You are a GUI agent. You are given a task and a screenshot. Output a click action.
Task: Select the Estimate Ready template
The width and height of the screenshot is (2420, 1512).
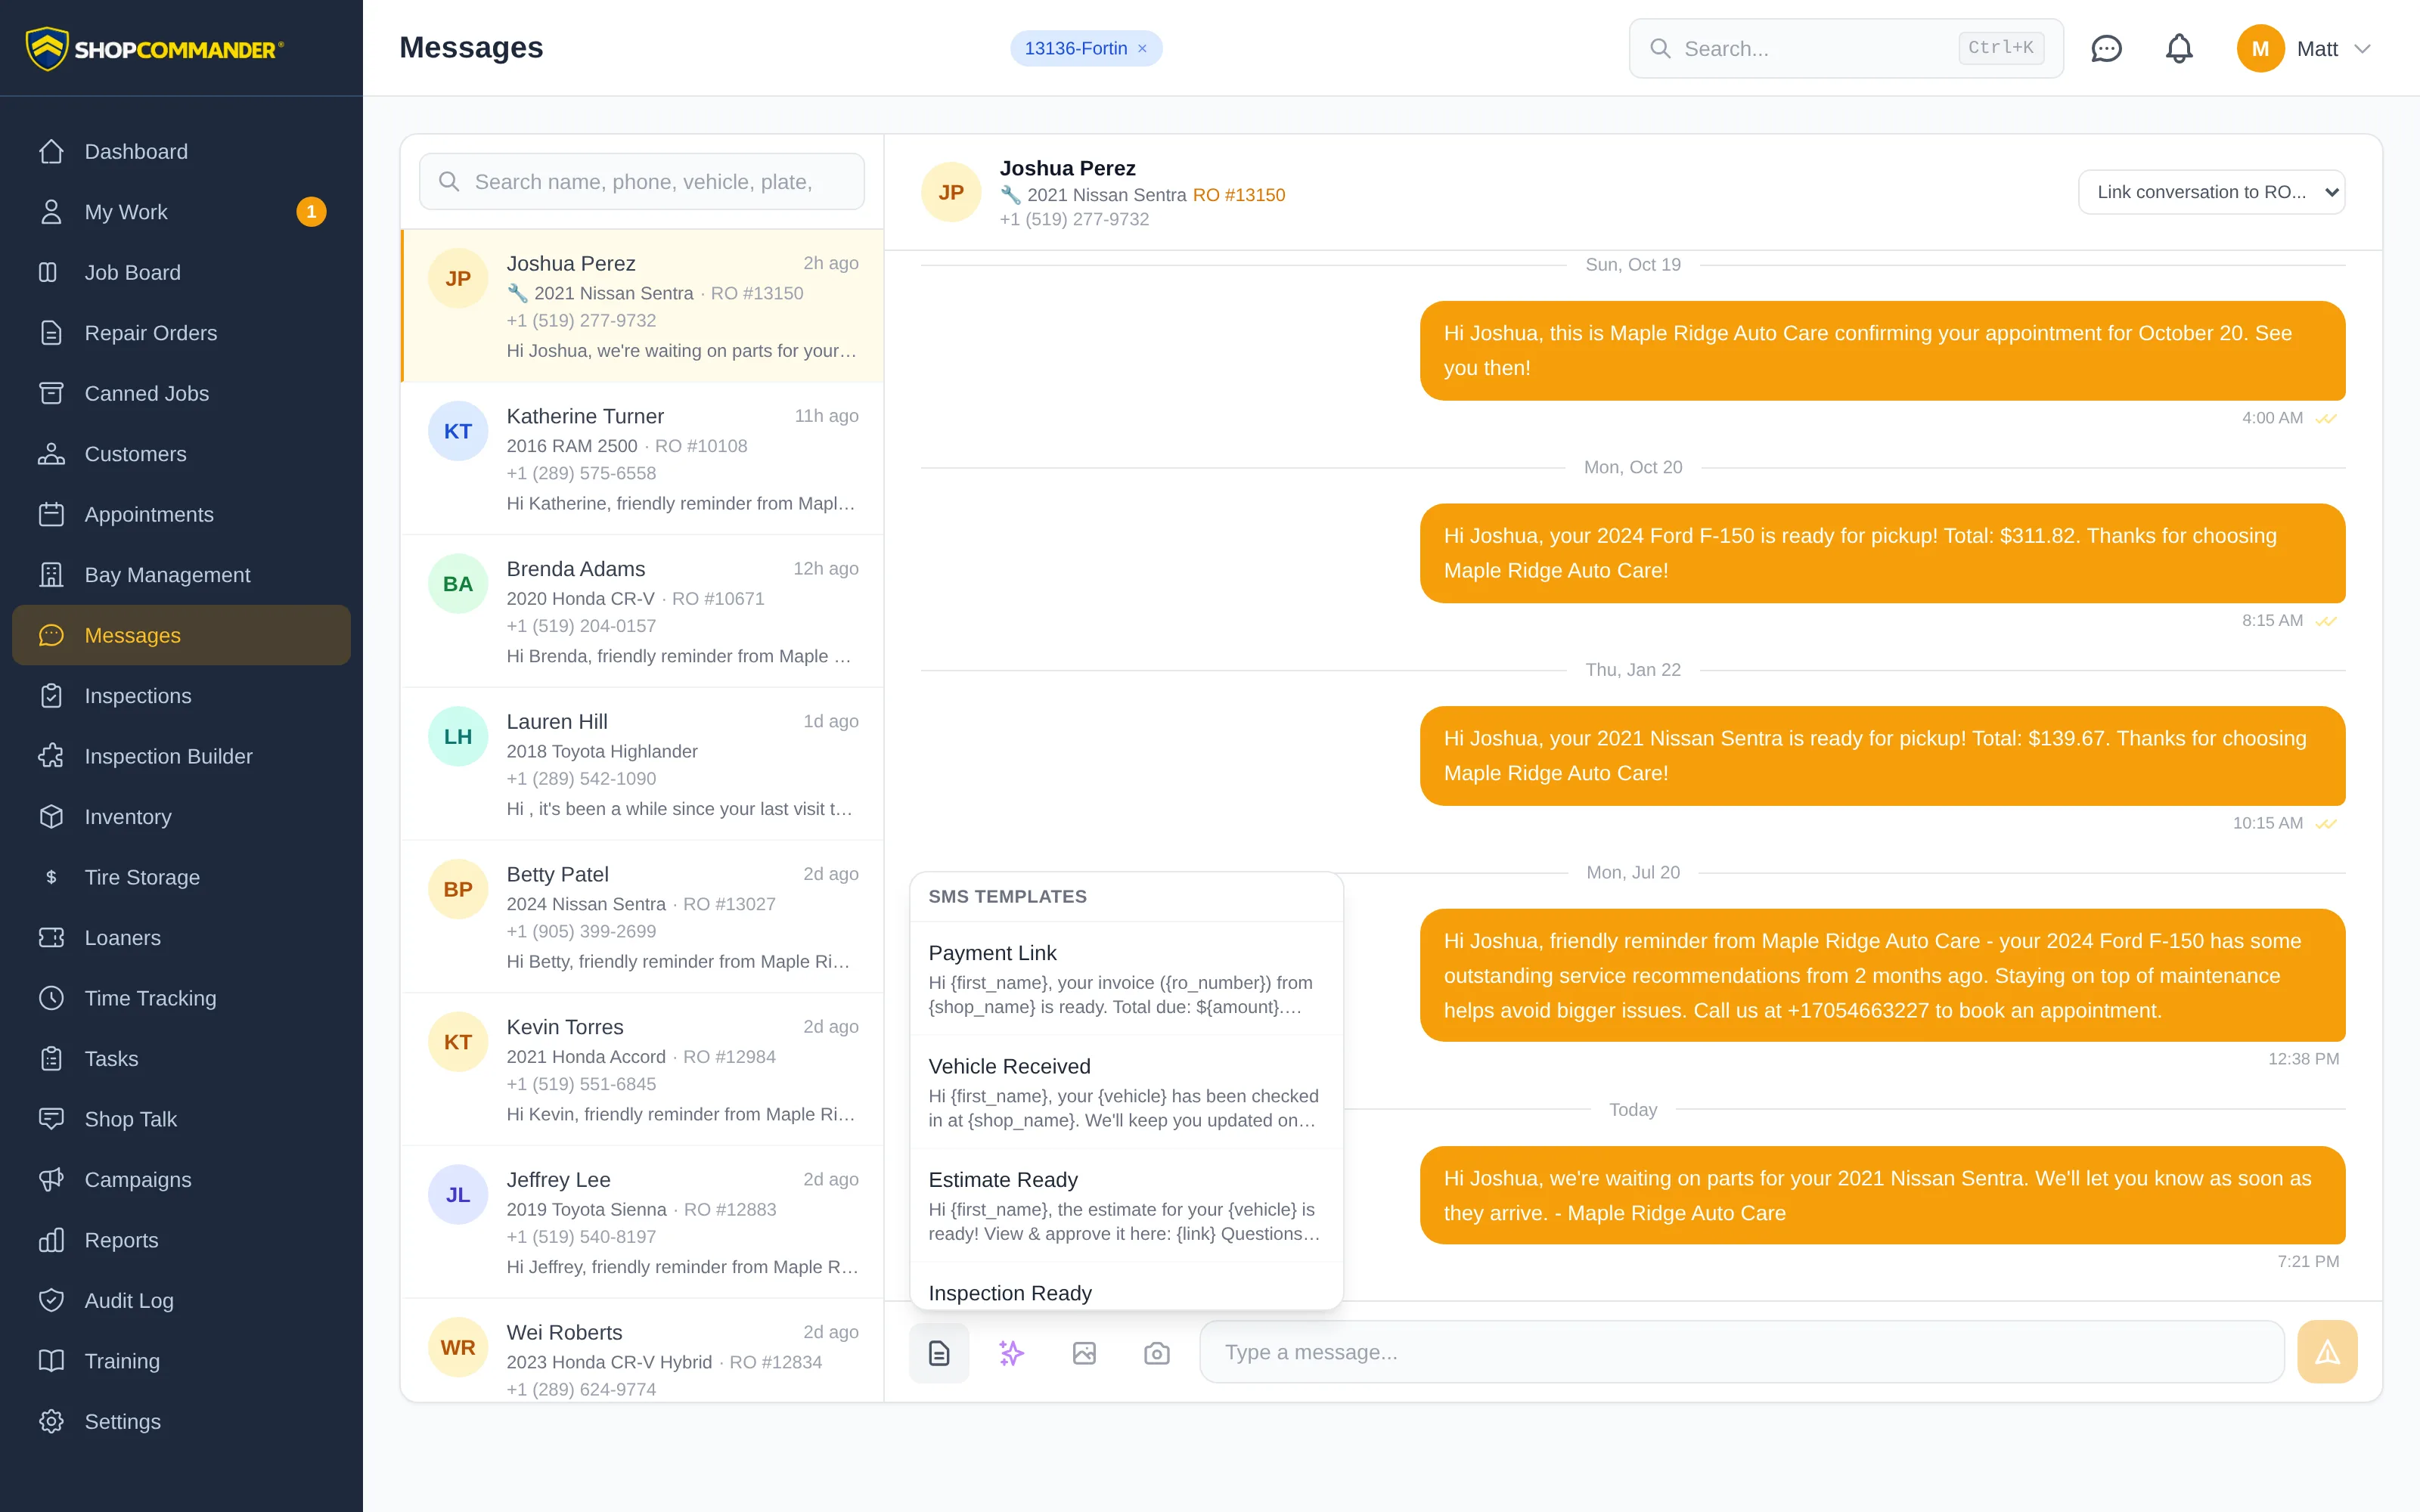(x=1126, y=1206)
